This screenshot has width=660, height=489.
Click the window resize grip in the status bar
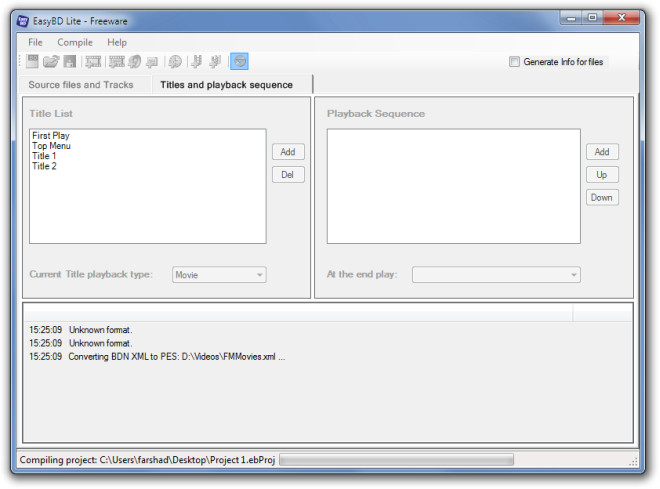[633, 462]
